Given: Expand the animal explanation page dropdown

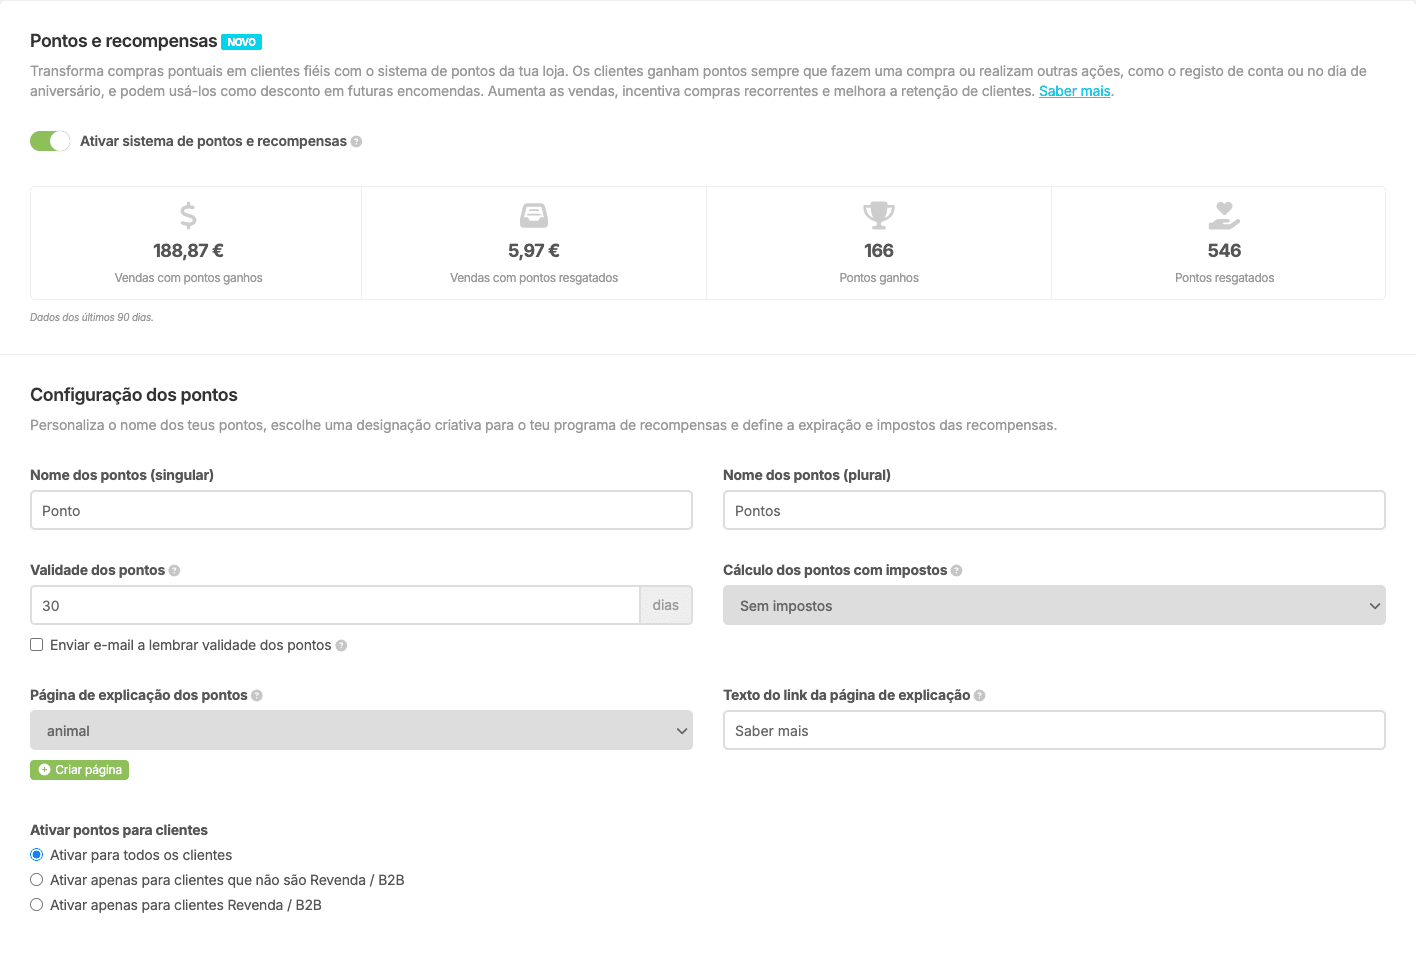Looking at the screenshot, I should pos(361,731).
